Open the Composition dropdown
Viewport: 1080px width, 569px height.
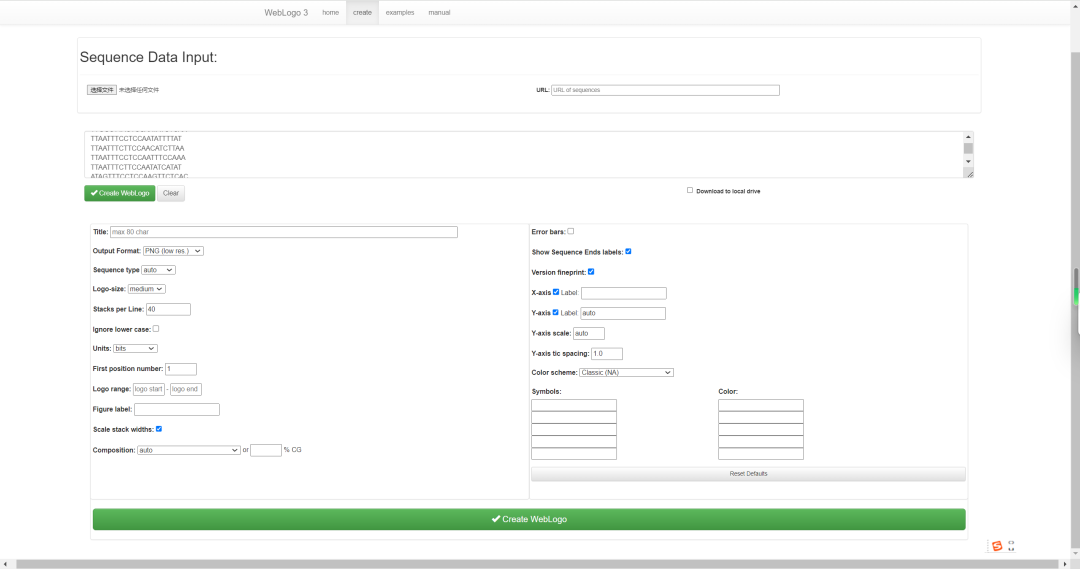pos(188,450)
